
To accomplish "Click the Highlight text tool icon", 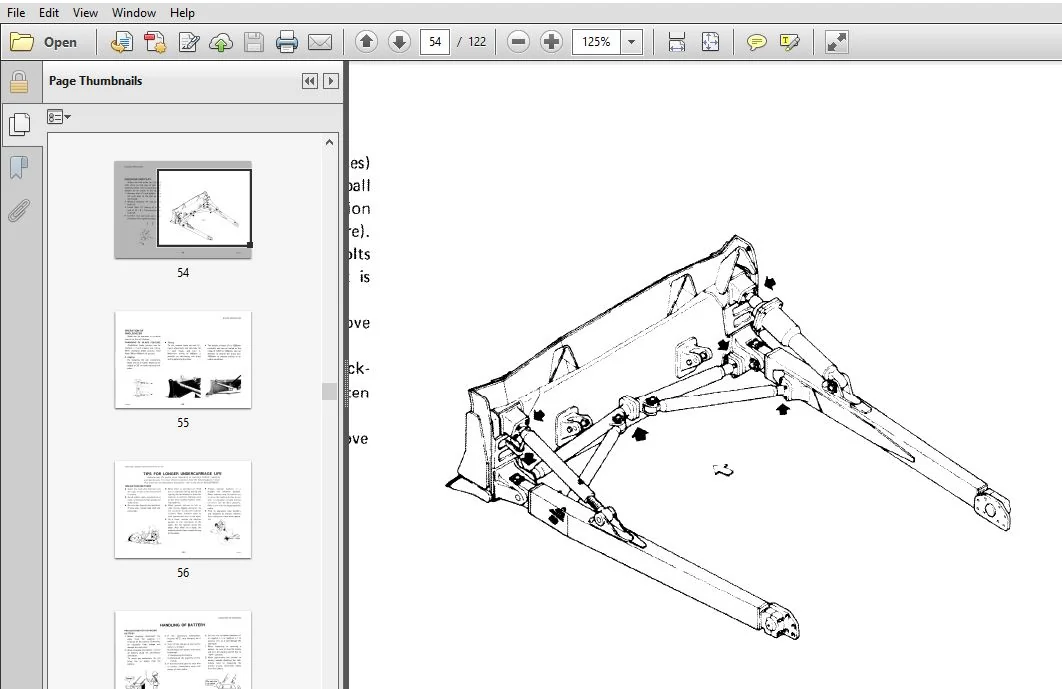I will coord(790,42).
